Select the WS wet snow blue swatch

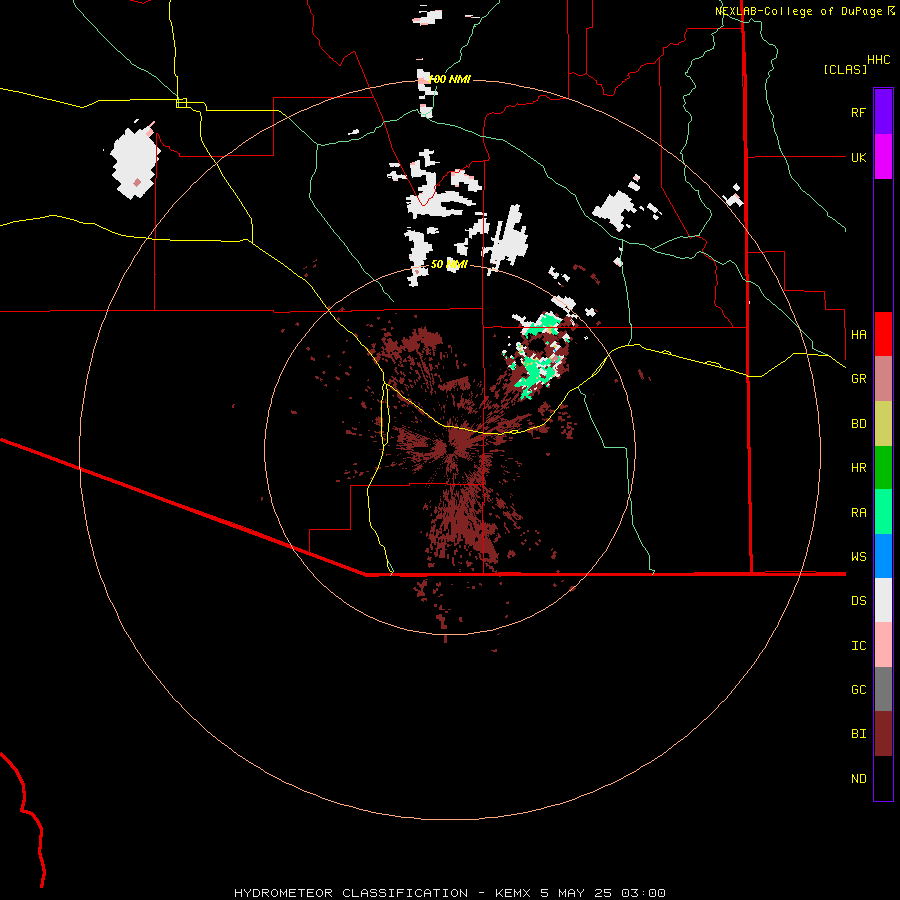tap(883, 556)
